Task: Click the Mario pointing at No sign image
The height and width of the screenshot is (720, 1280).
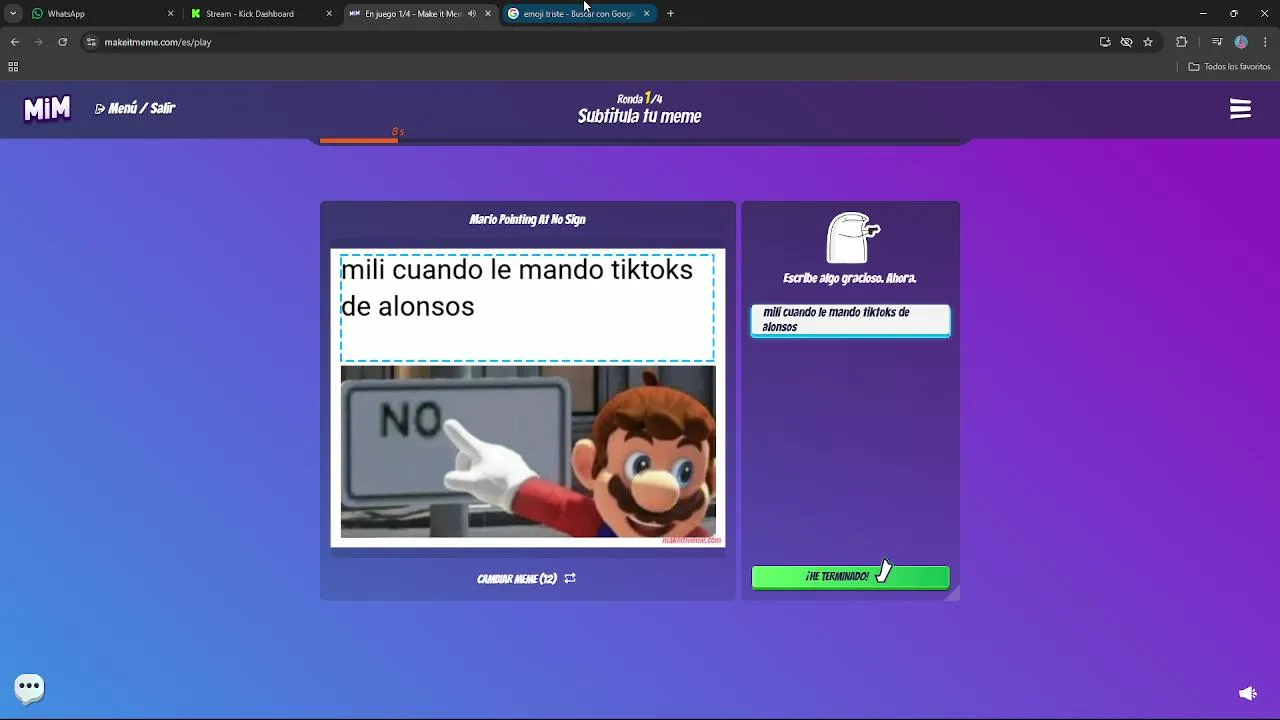Action: tap(528, 452)
